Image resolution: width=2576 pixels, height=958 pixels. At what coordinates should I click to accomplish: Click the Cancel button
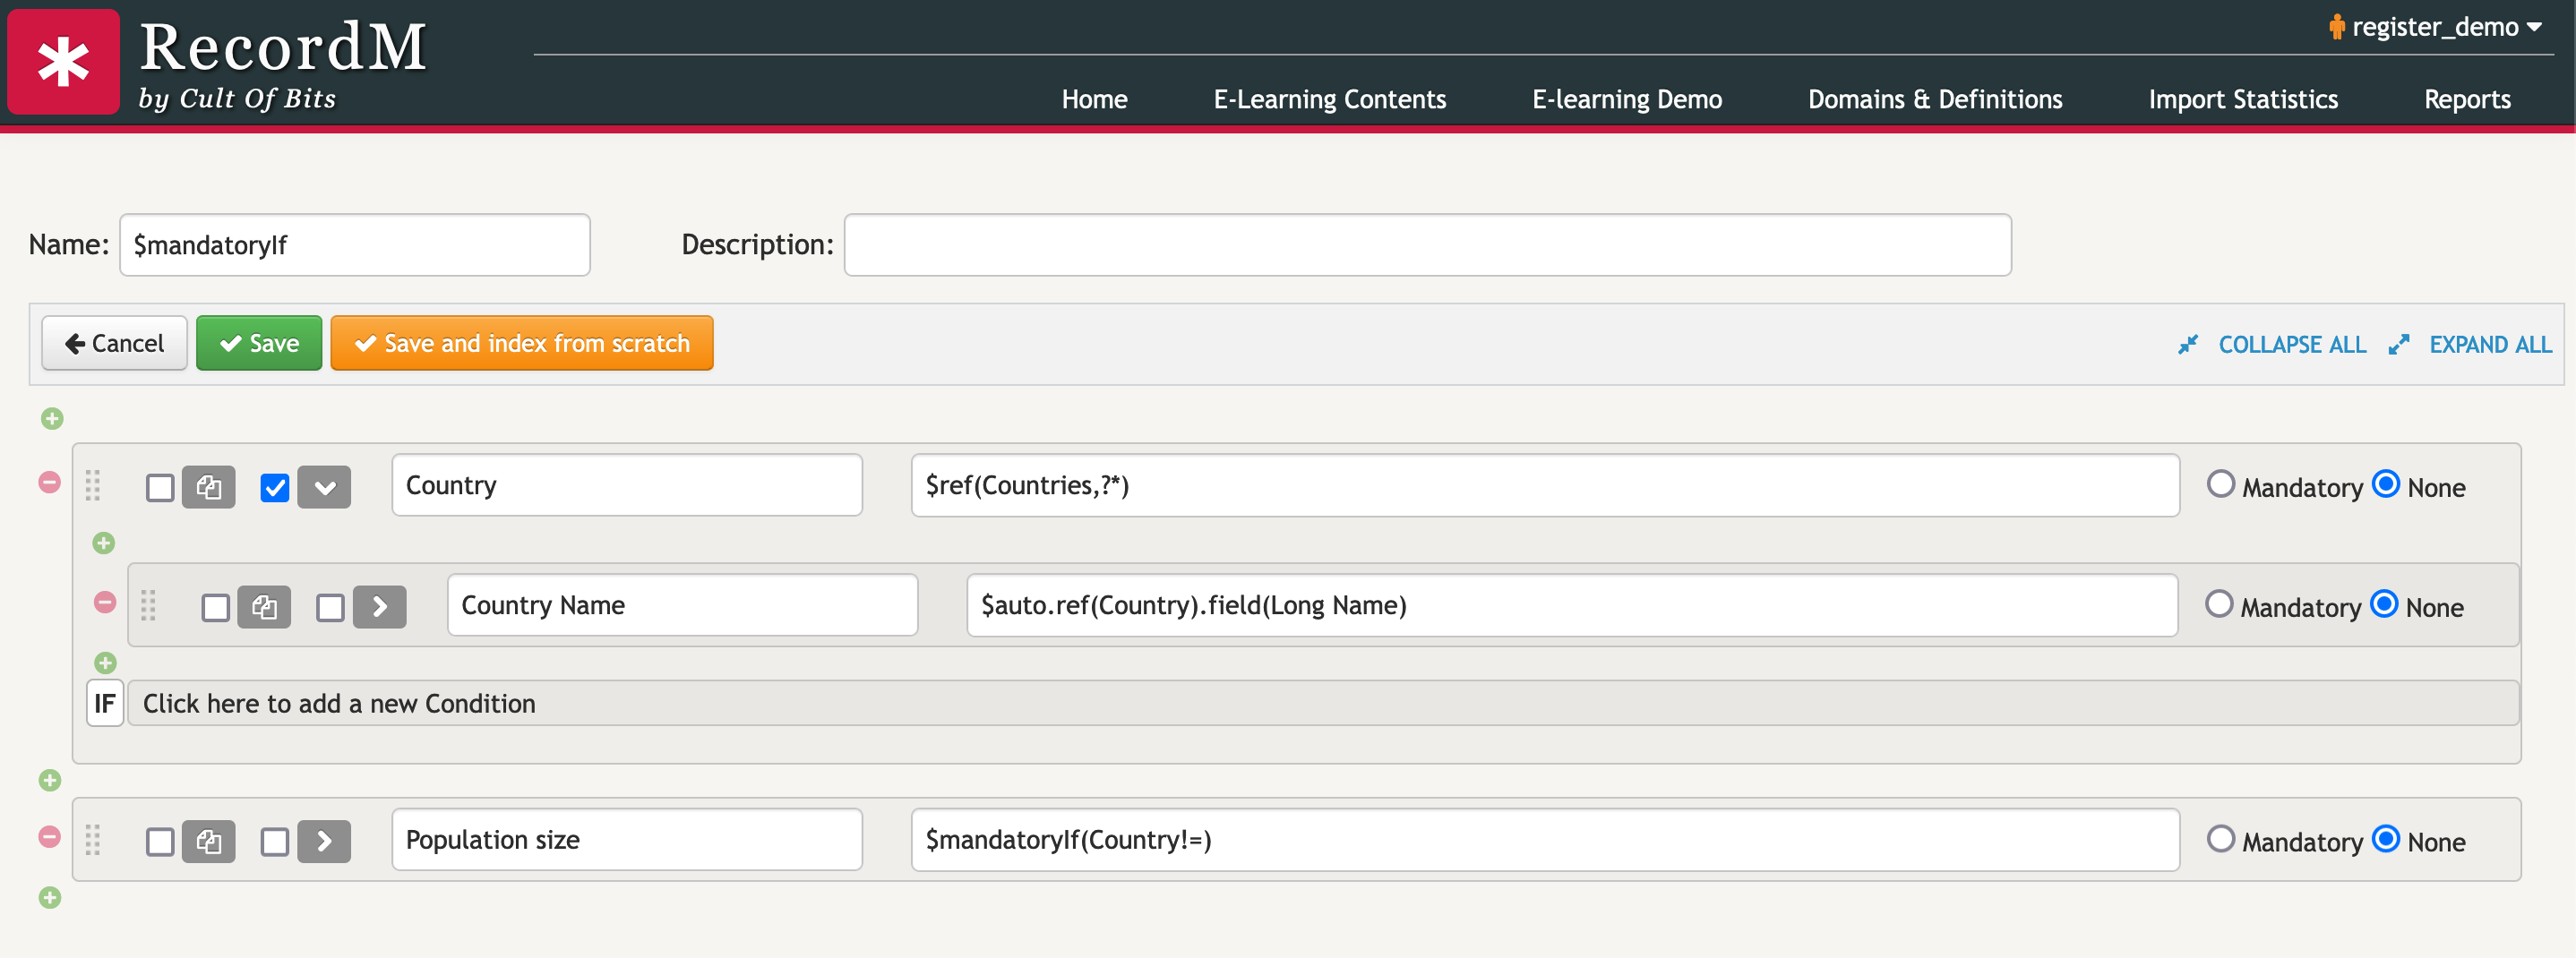pos(114,343)
